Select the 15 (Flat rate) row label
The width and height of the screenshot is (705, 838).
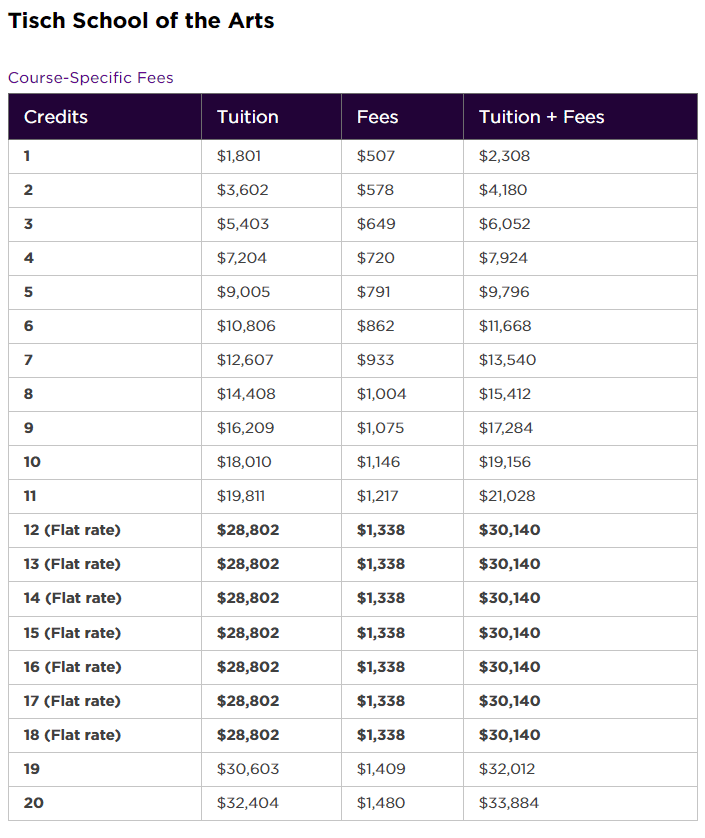click(72, 633)
